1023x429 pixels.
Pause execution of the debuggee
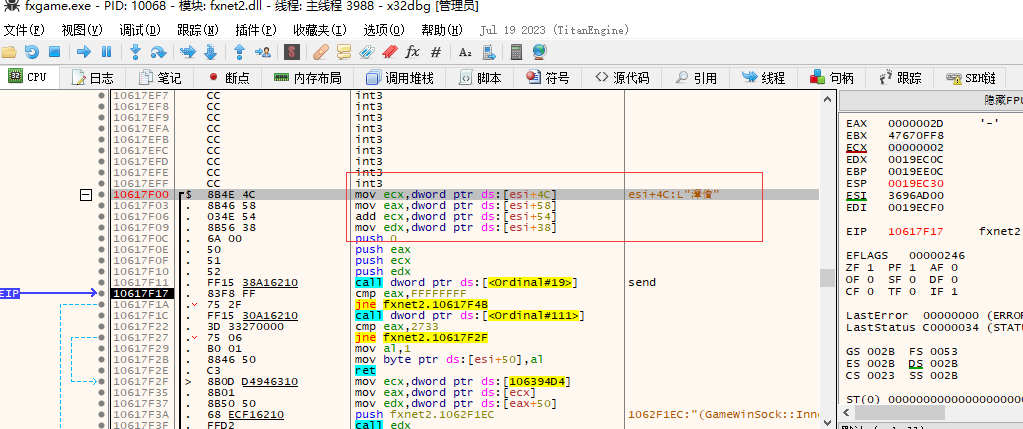(x=106, y=52)
